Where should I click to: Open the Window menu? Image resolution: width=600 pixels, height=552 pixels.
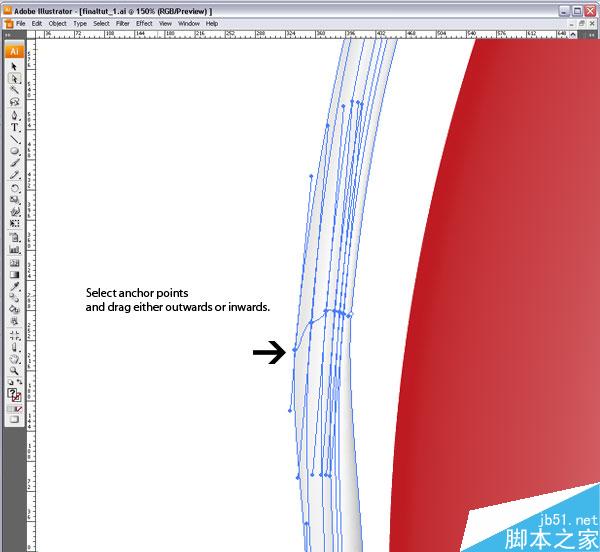point(189,23)
